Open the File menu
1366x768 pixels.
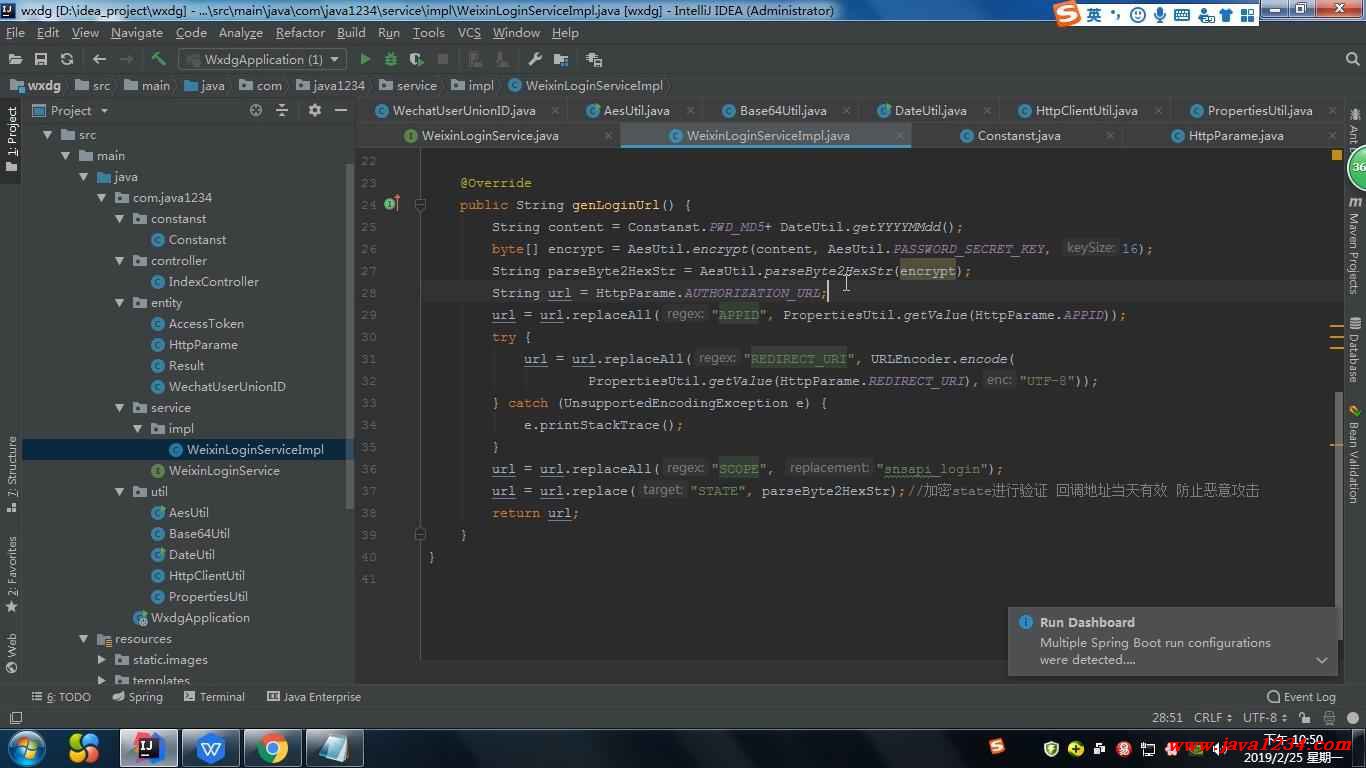(x=15, y=33)
